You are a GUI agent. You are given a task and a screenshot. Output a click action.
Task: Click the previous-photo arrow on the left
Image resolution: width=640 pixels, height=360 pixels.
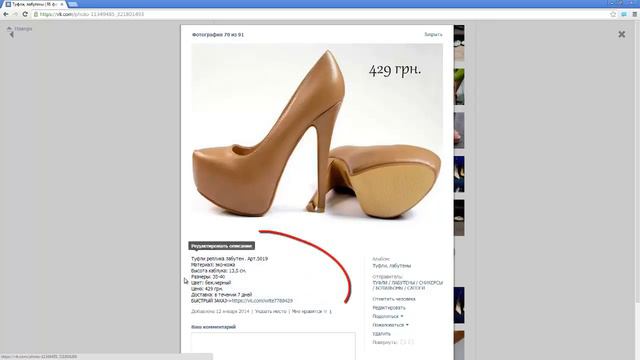pos(11,35)
